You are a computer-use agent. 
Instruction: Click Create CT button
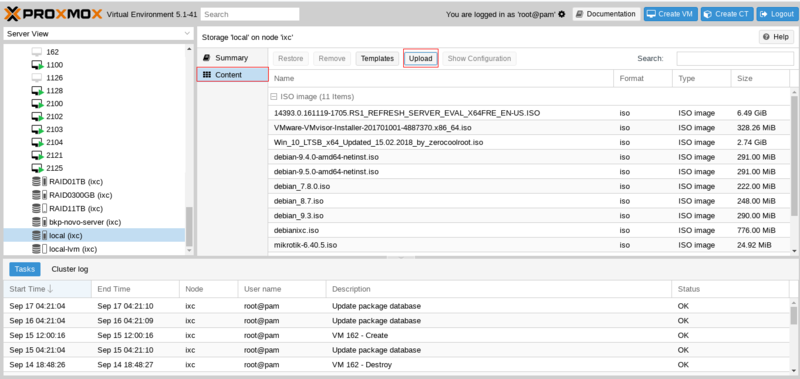click(x=727, y=14)
